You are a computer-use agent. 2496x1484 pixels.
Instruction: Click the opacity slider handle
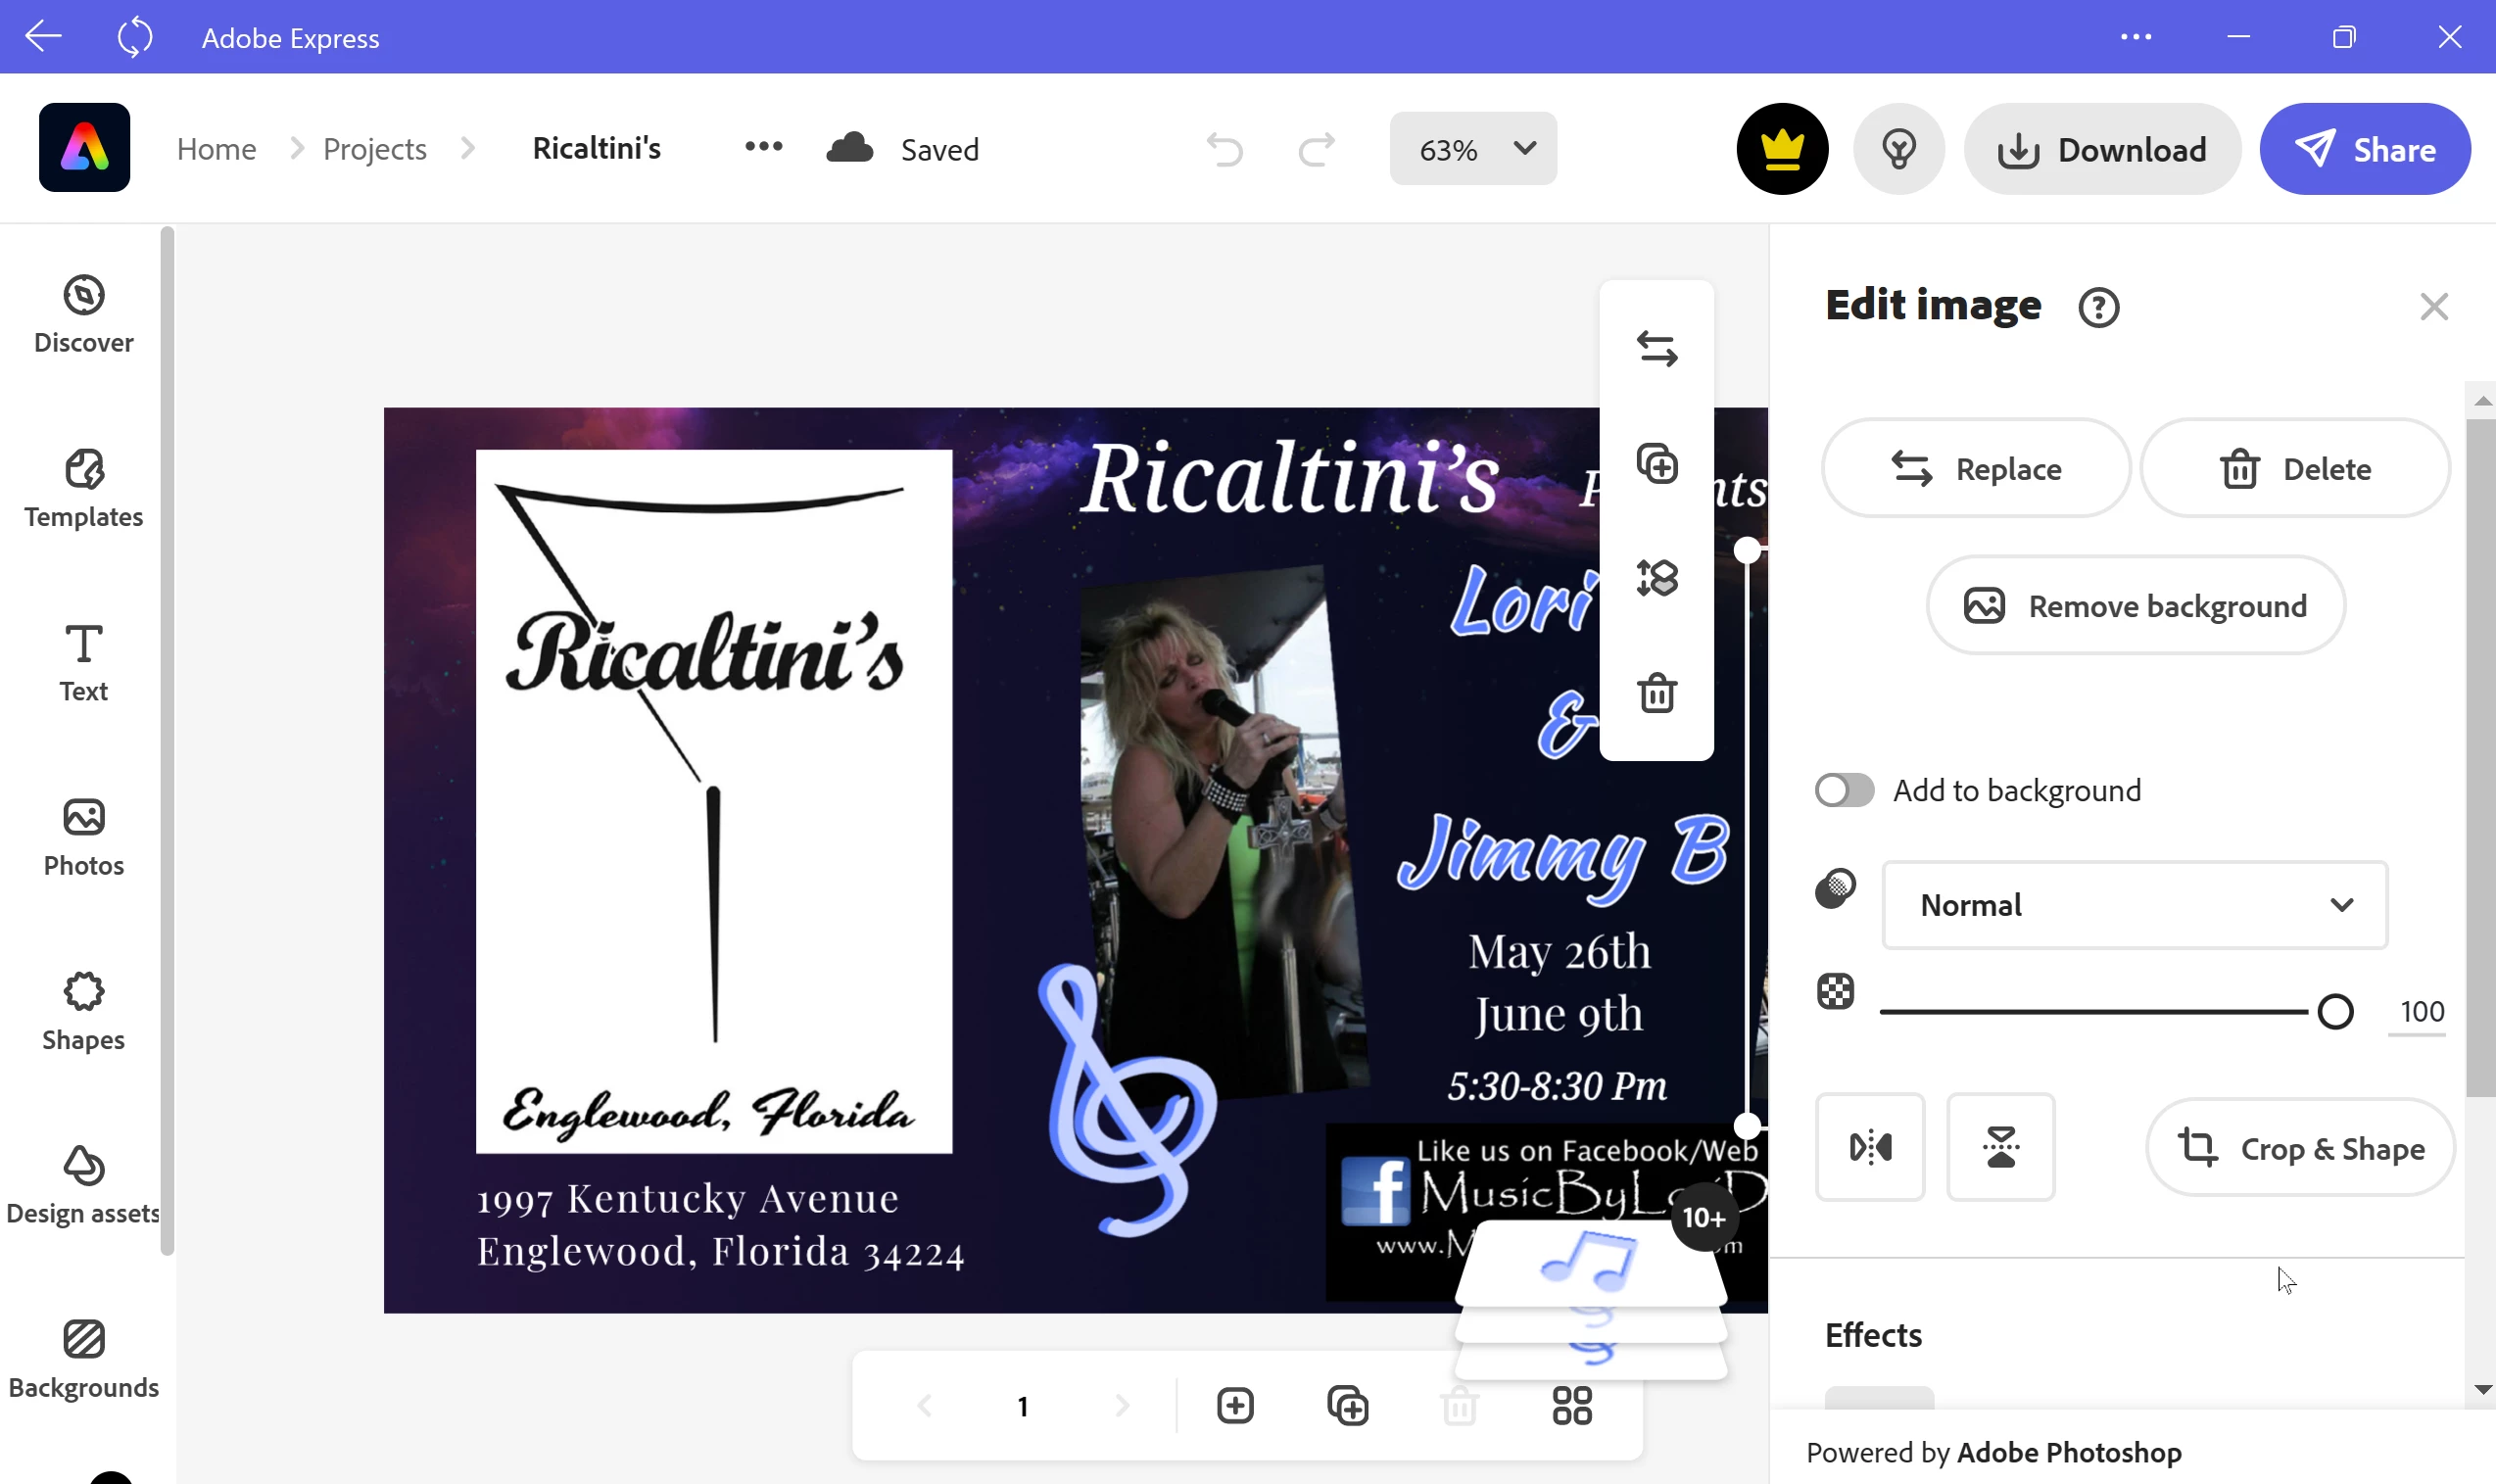point(2335,1011)
